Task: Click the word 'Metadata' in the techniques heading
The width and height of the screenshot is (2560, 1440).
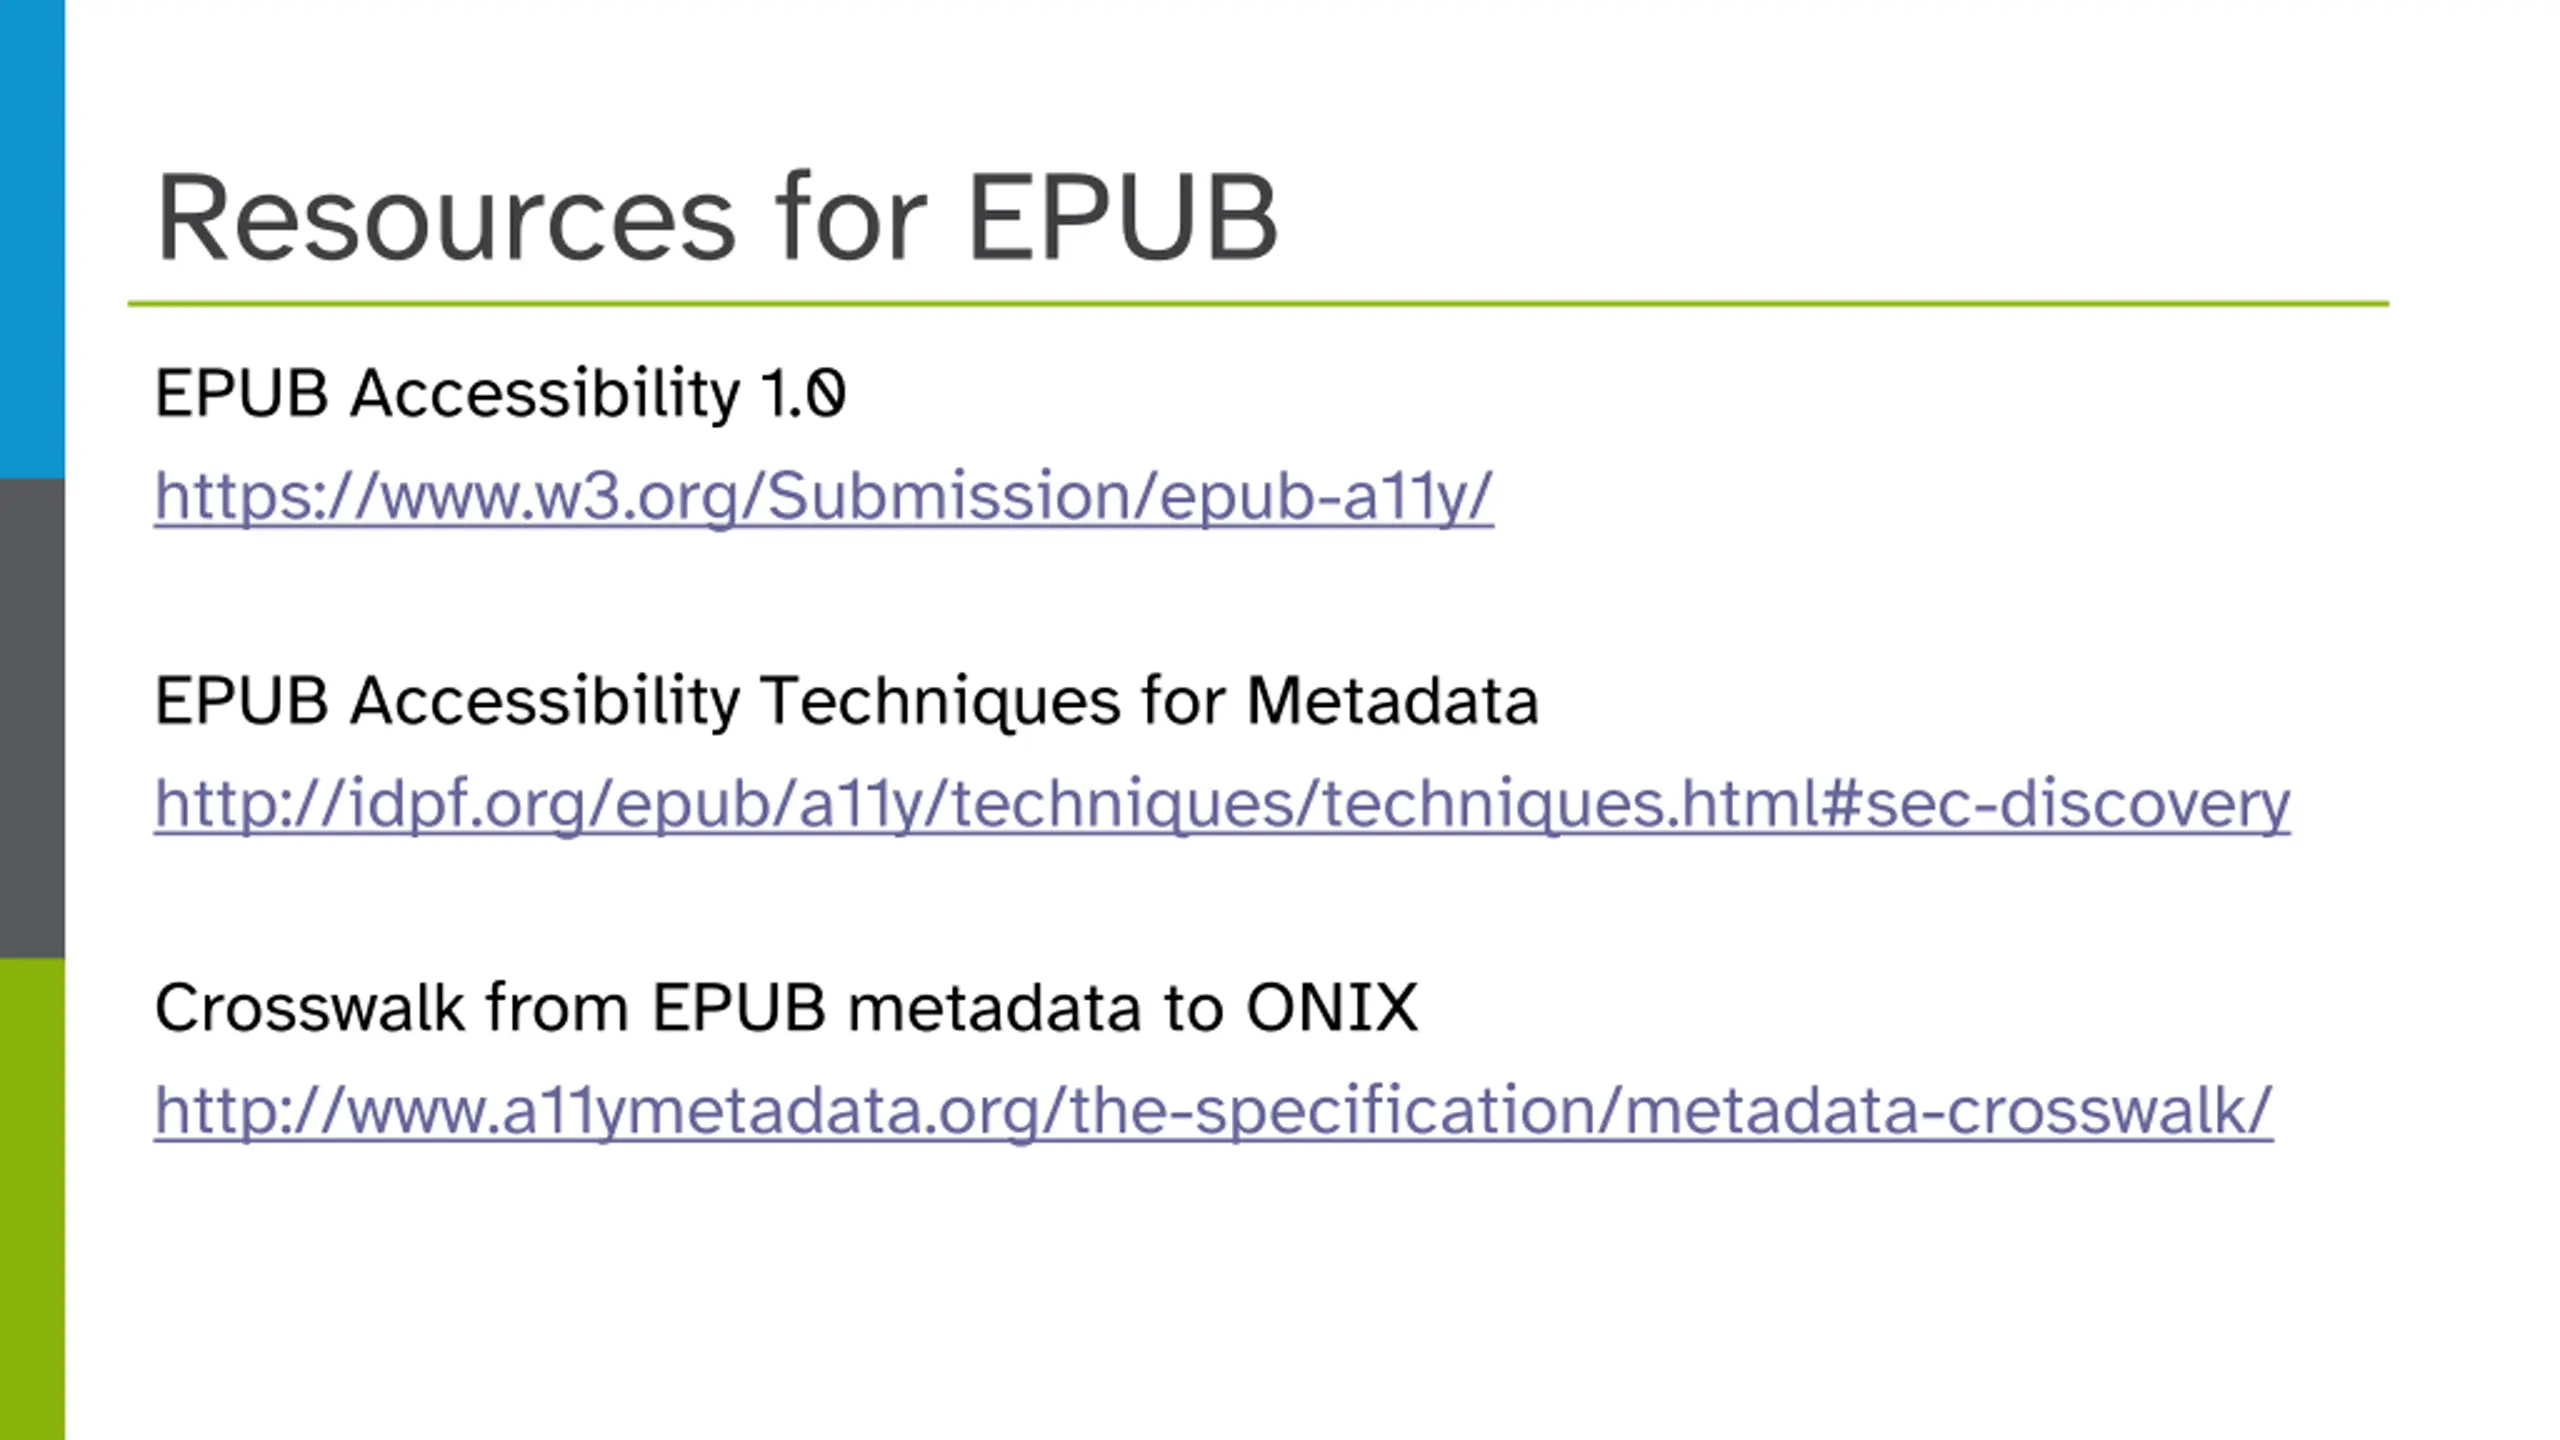Action: tap(1392, 700)
